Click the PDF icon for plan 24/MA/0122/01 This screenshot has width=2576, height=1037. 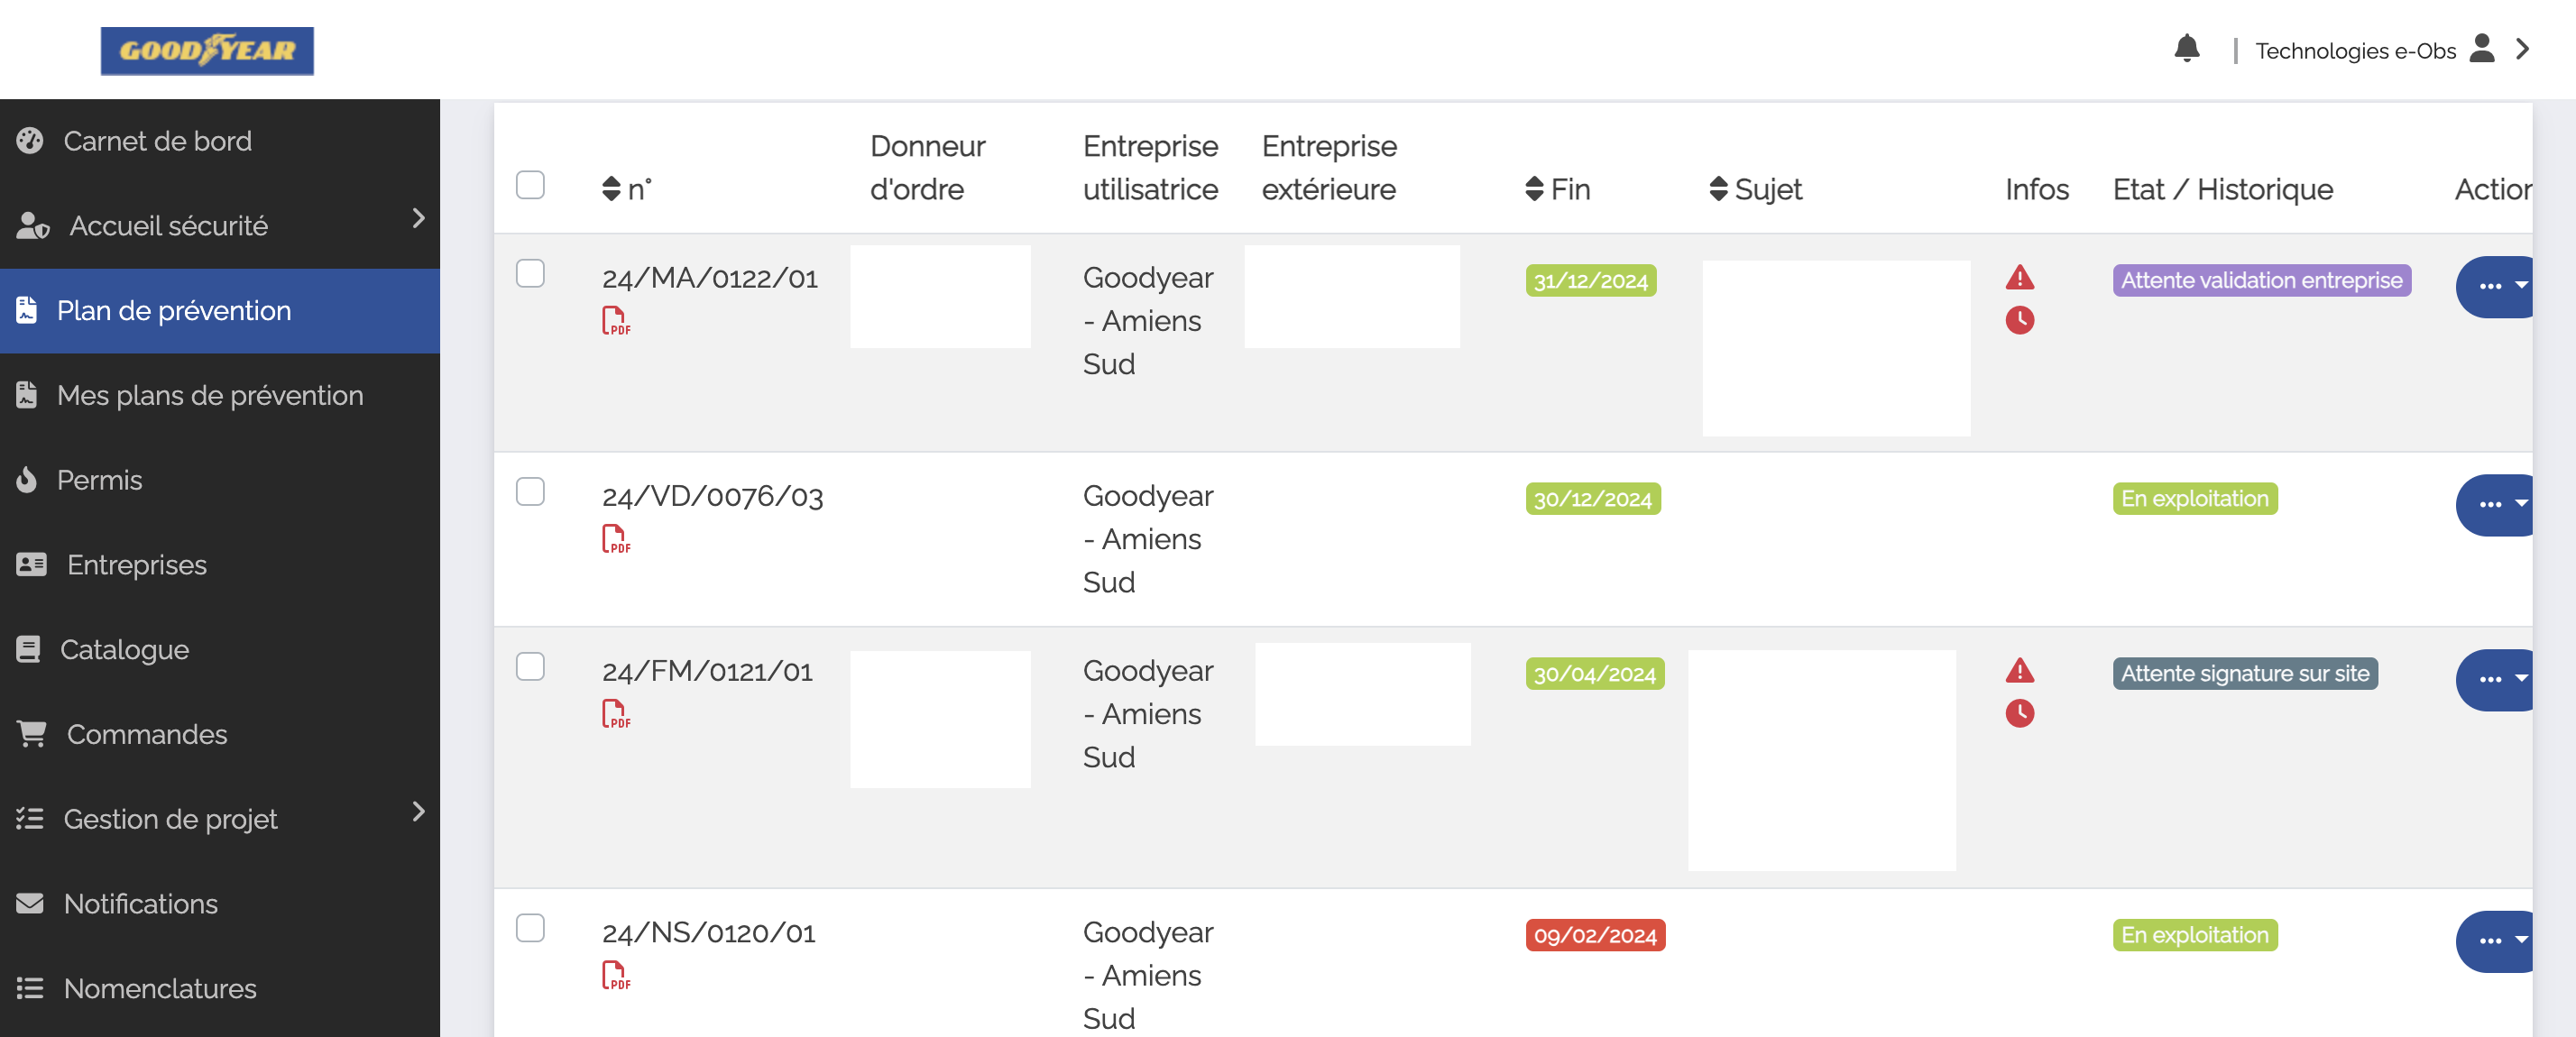click(616, 317)
